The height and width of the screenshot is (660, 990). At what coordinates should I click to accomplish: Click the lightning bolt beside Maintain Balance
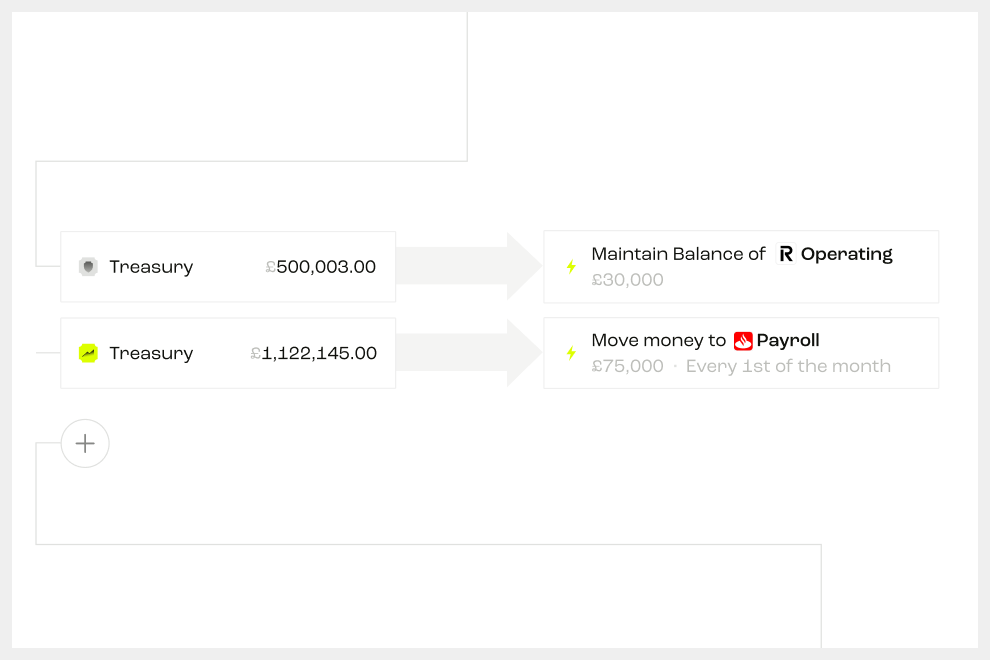coord(571,267)
